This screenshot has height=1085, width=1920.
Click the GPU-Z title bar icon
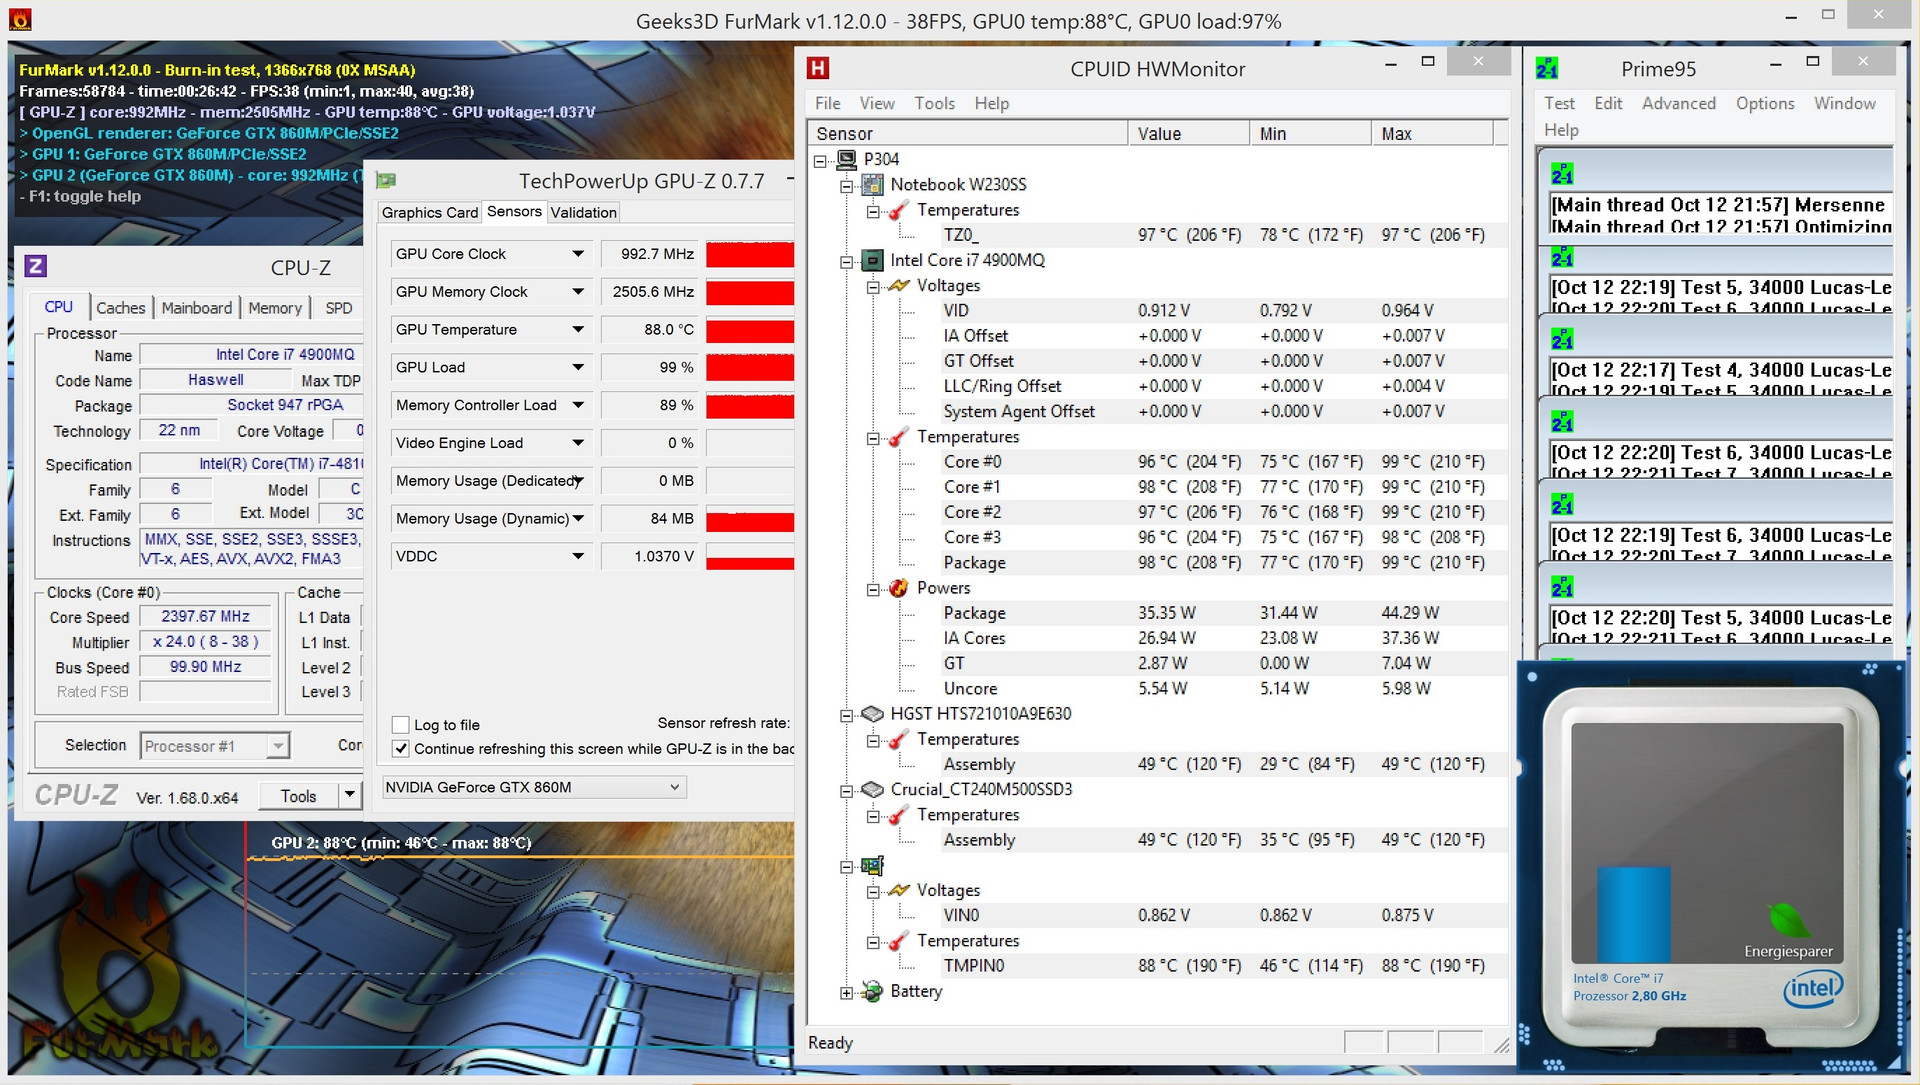point(386,181)
